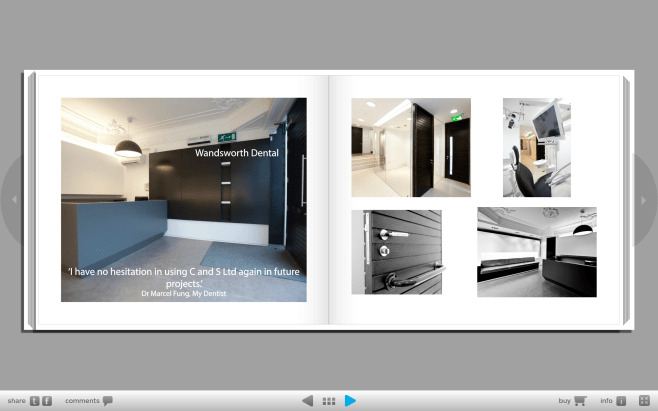The width and height of the screenshot is (658, 411).
Task: Select the door handle close-up photo
Action: tap(397, 252)
